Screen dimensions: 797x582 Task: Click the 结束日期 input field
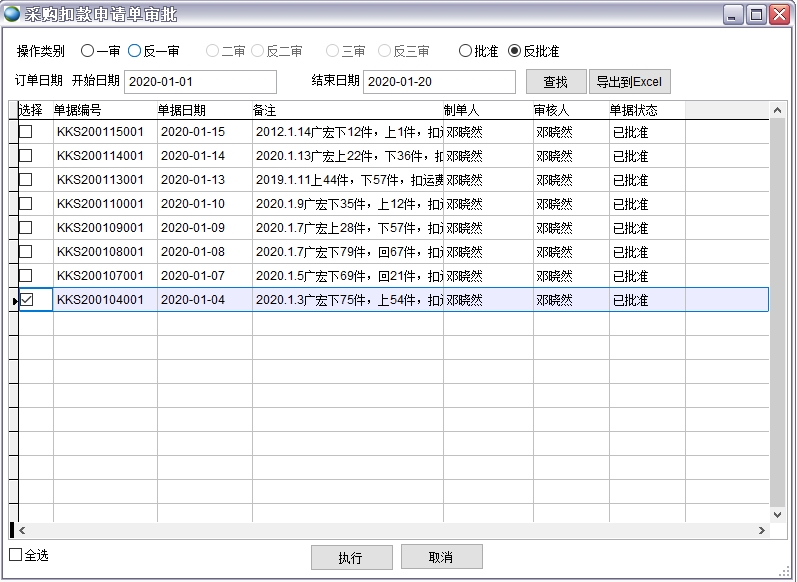pos(439,82)
